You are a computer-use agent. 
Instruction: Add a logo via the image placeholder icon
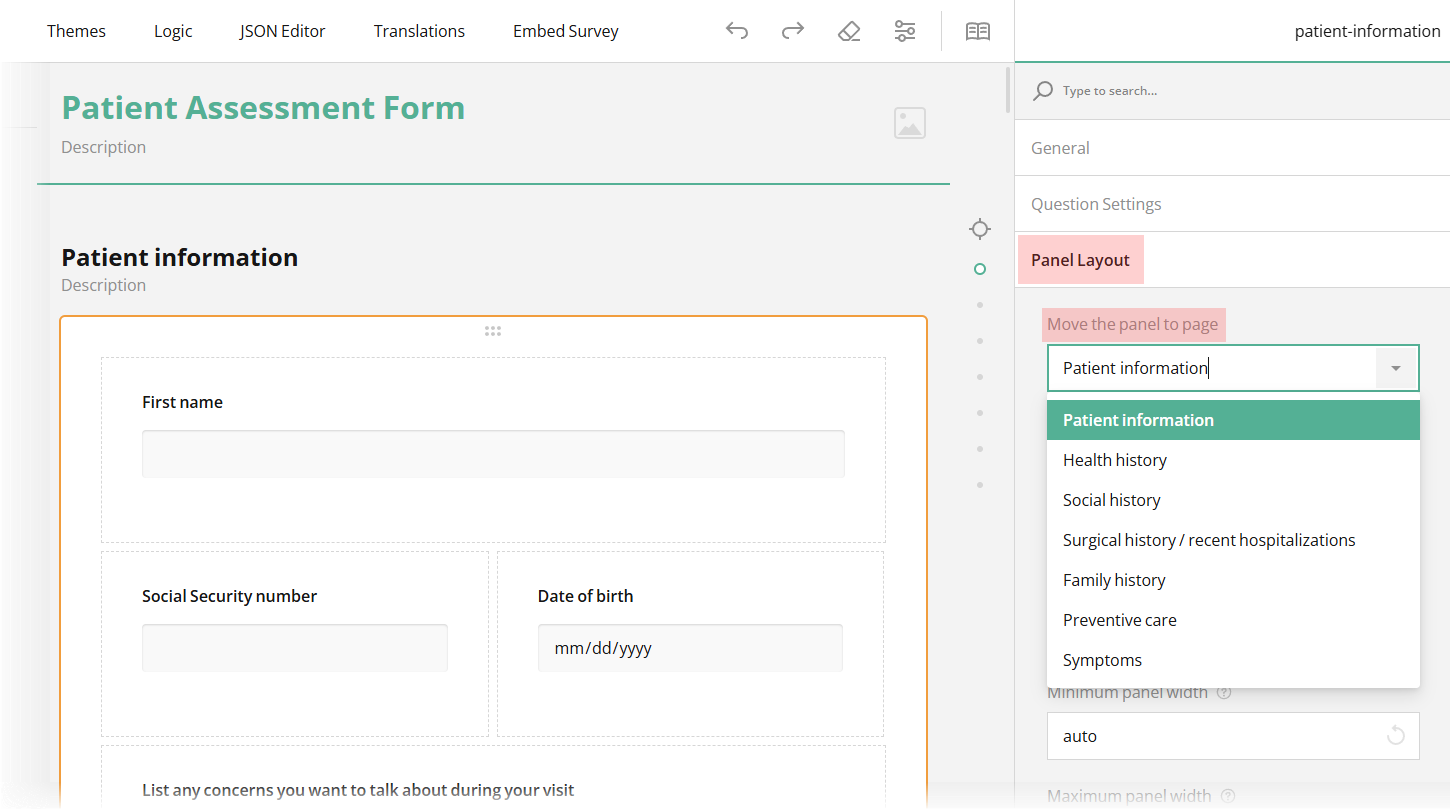pos(910,122)
